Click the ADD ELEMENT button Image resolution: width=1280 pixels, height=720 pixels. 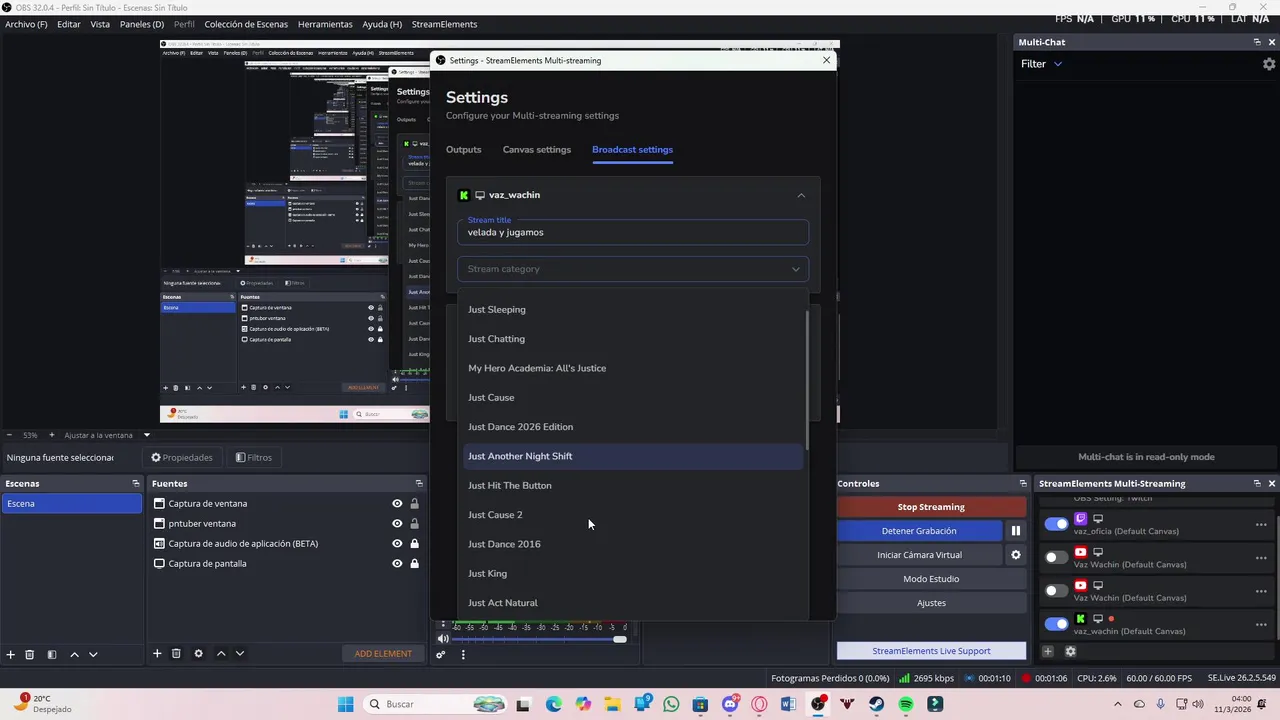(383, 654)
